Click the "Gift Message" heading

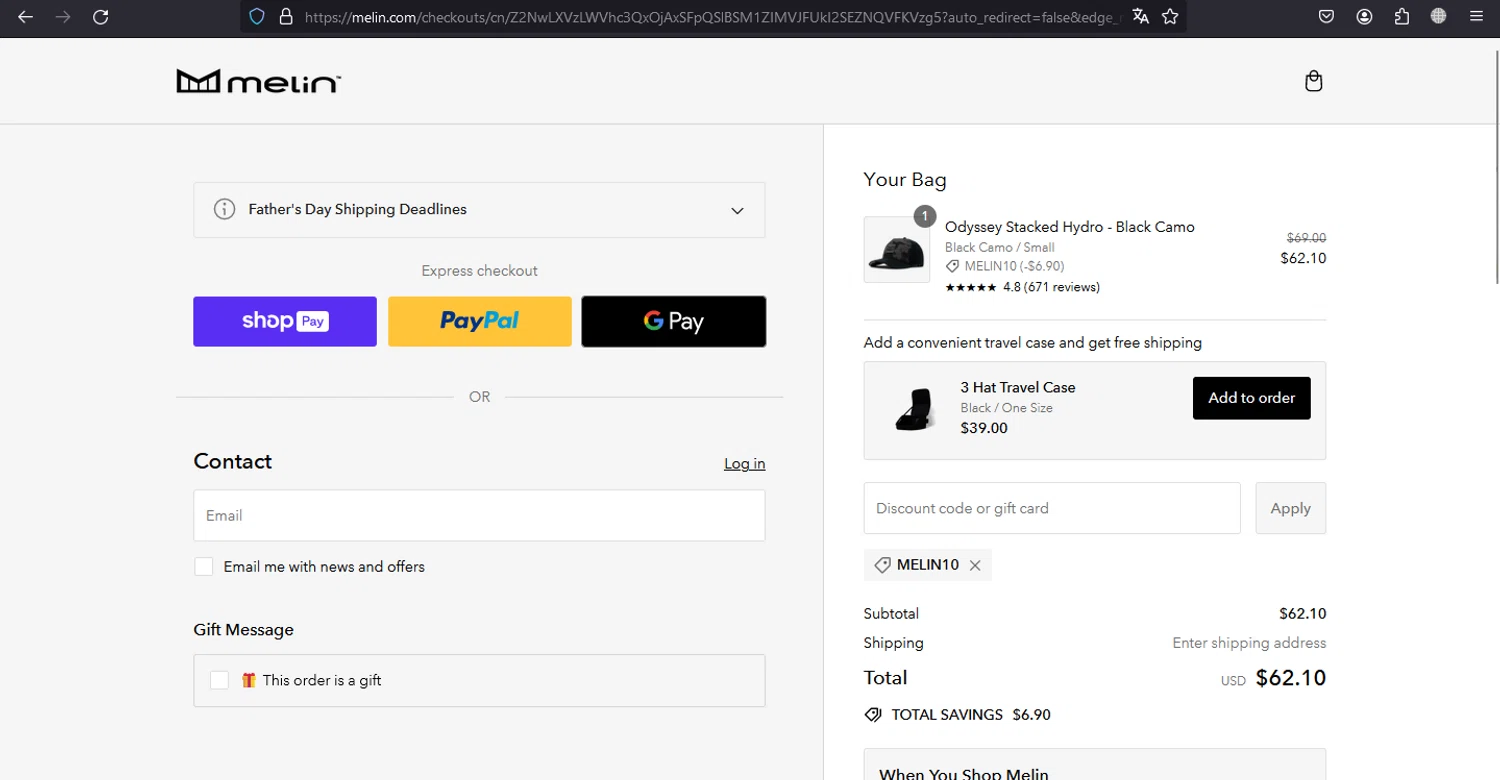(x=244, y=630)
